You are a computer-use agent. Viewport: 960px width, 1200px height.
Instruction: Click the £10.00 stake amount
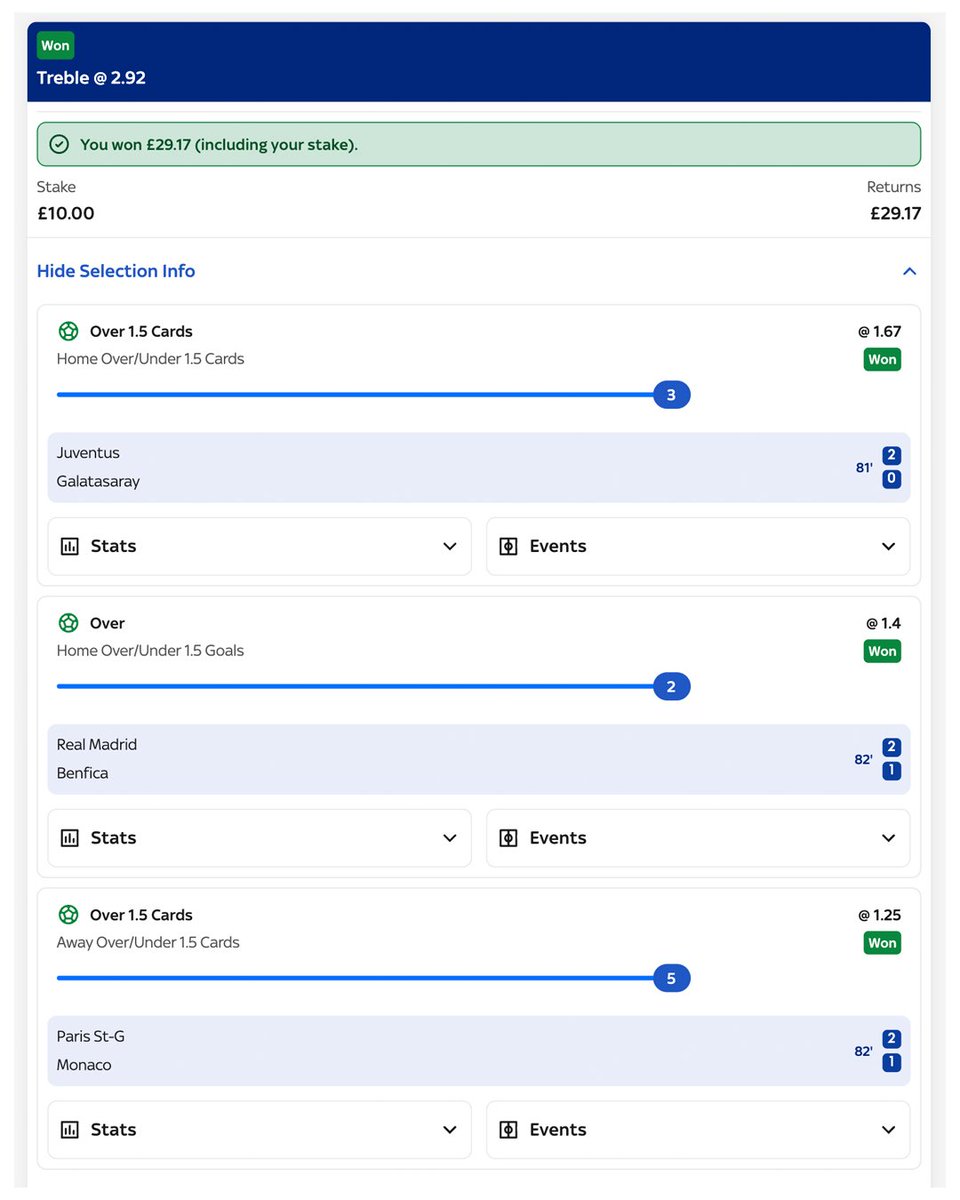[x=66, y=213]
